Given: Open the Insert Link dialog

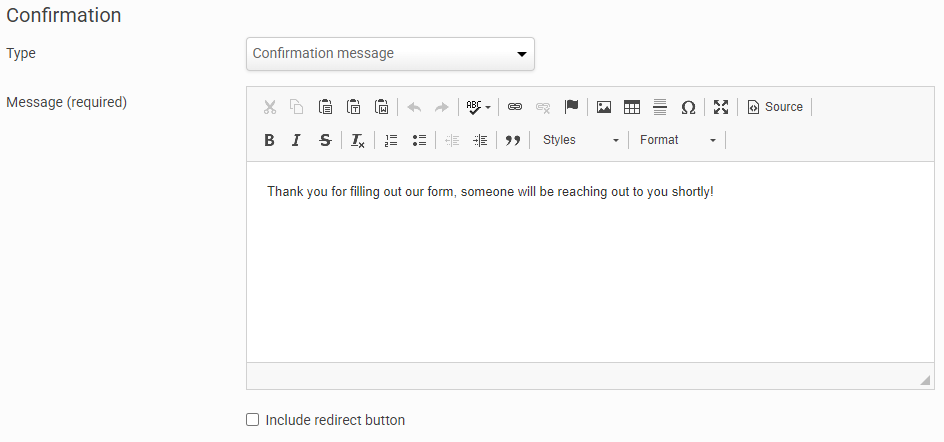Looking at the screenshot, I should coord(515,107).
